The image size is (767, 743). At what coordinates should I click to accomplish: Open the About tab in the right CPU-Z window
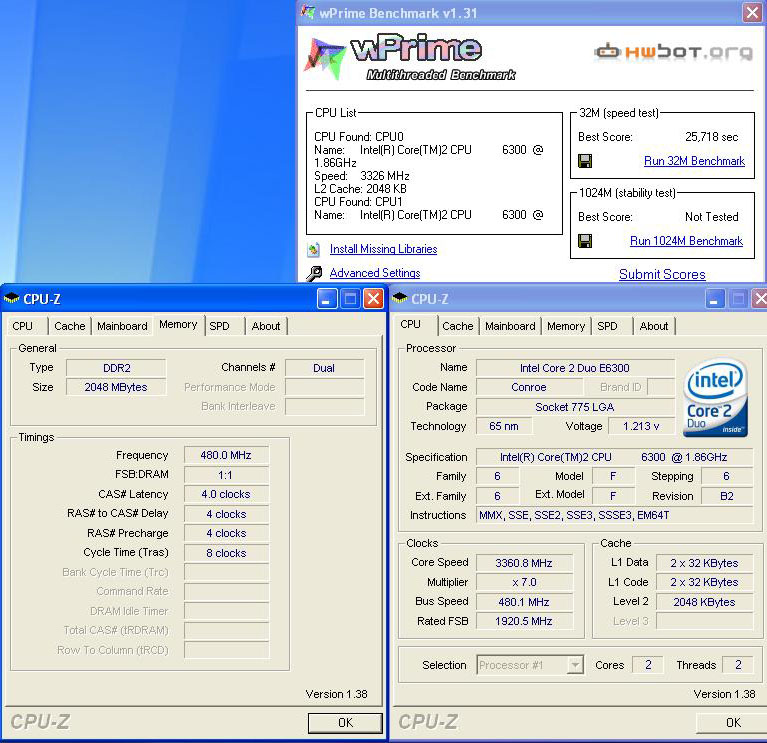pyautogui.click(x=654, y=326)
